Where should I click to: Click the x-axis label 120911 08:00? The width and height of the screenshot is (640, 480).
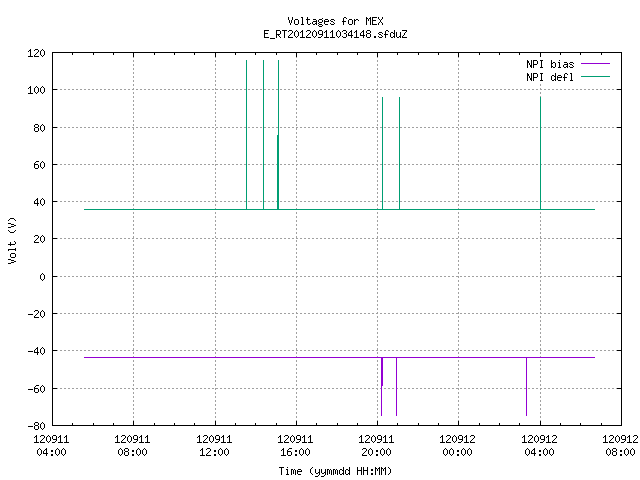point(132,446)
